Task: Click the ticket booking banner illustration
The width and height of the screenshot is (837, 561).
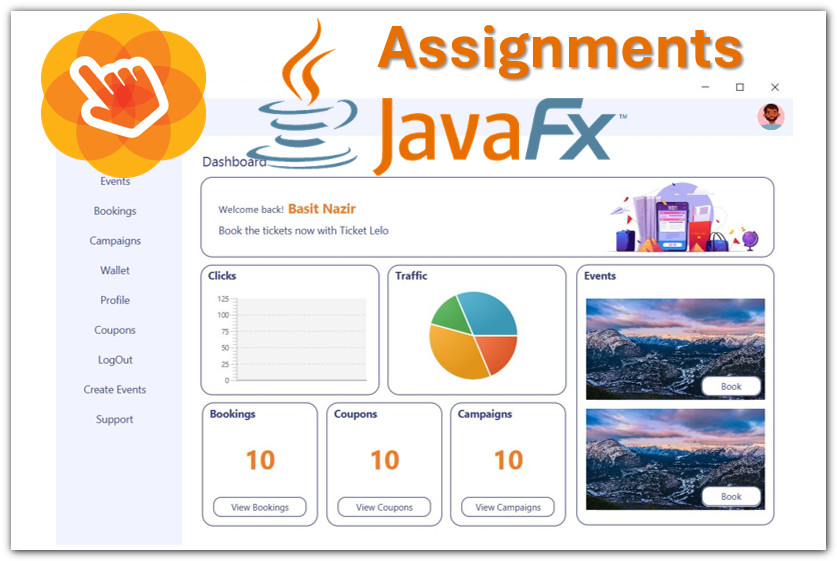Action: click(685, 217)
